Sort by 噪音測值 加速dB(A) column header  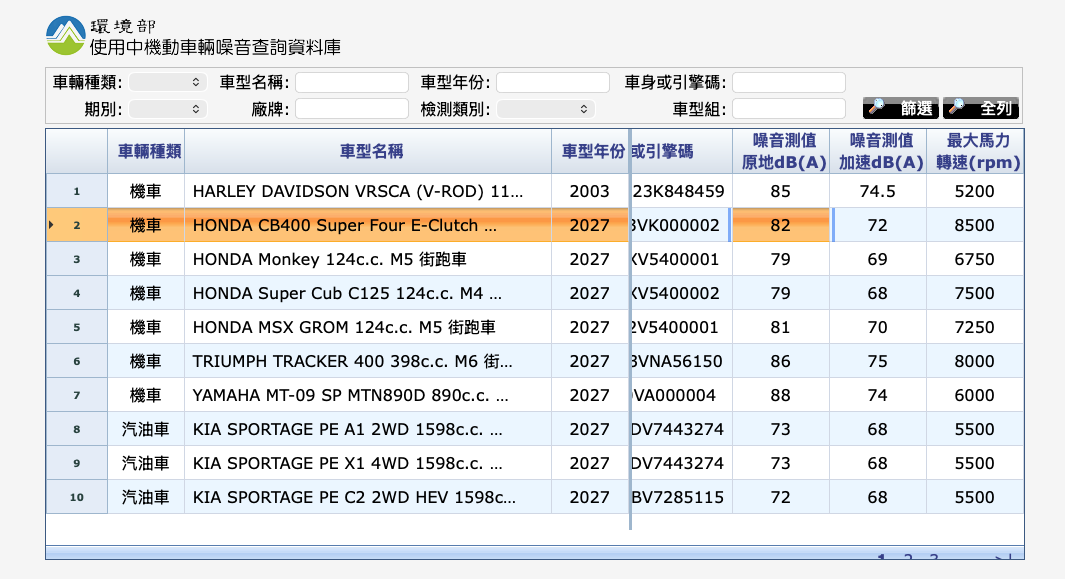click(878, 152)
